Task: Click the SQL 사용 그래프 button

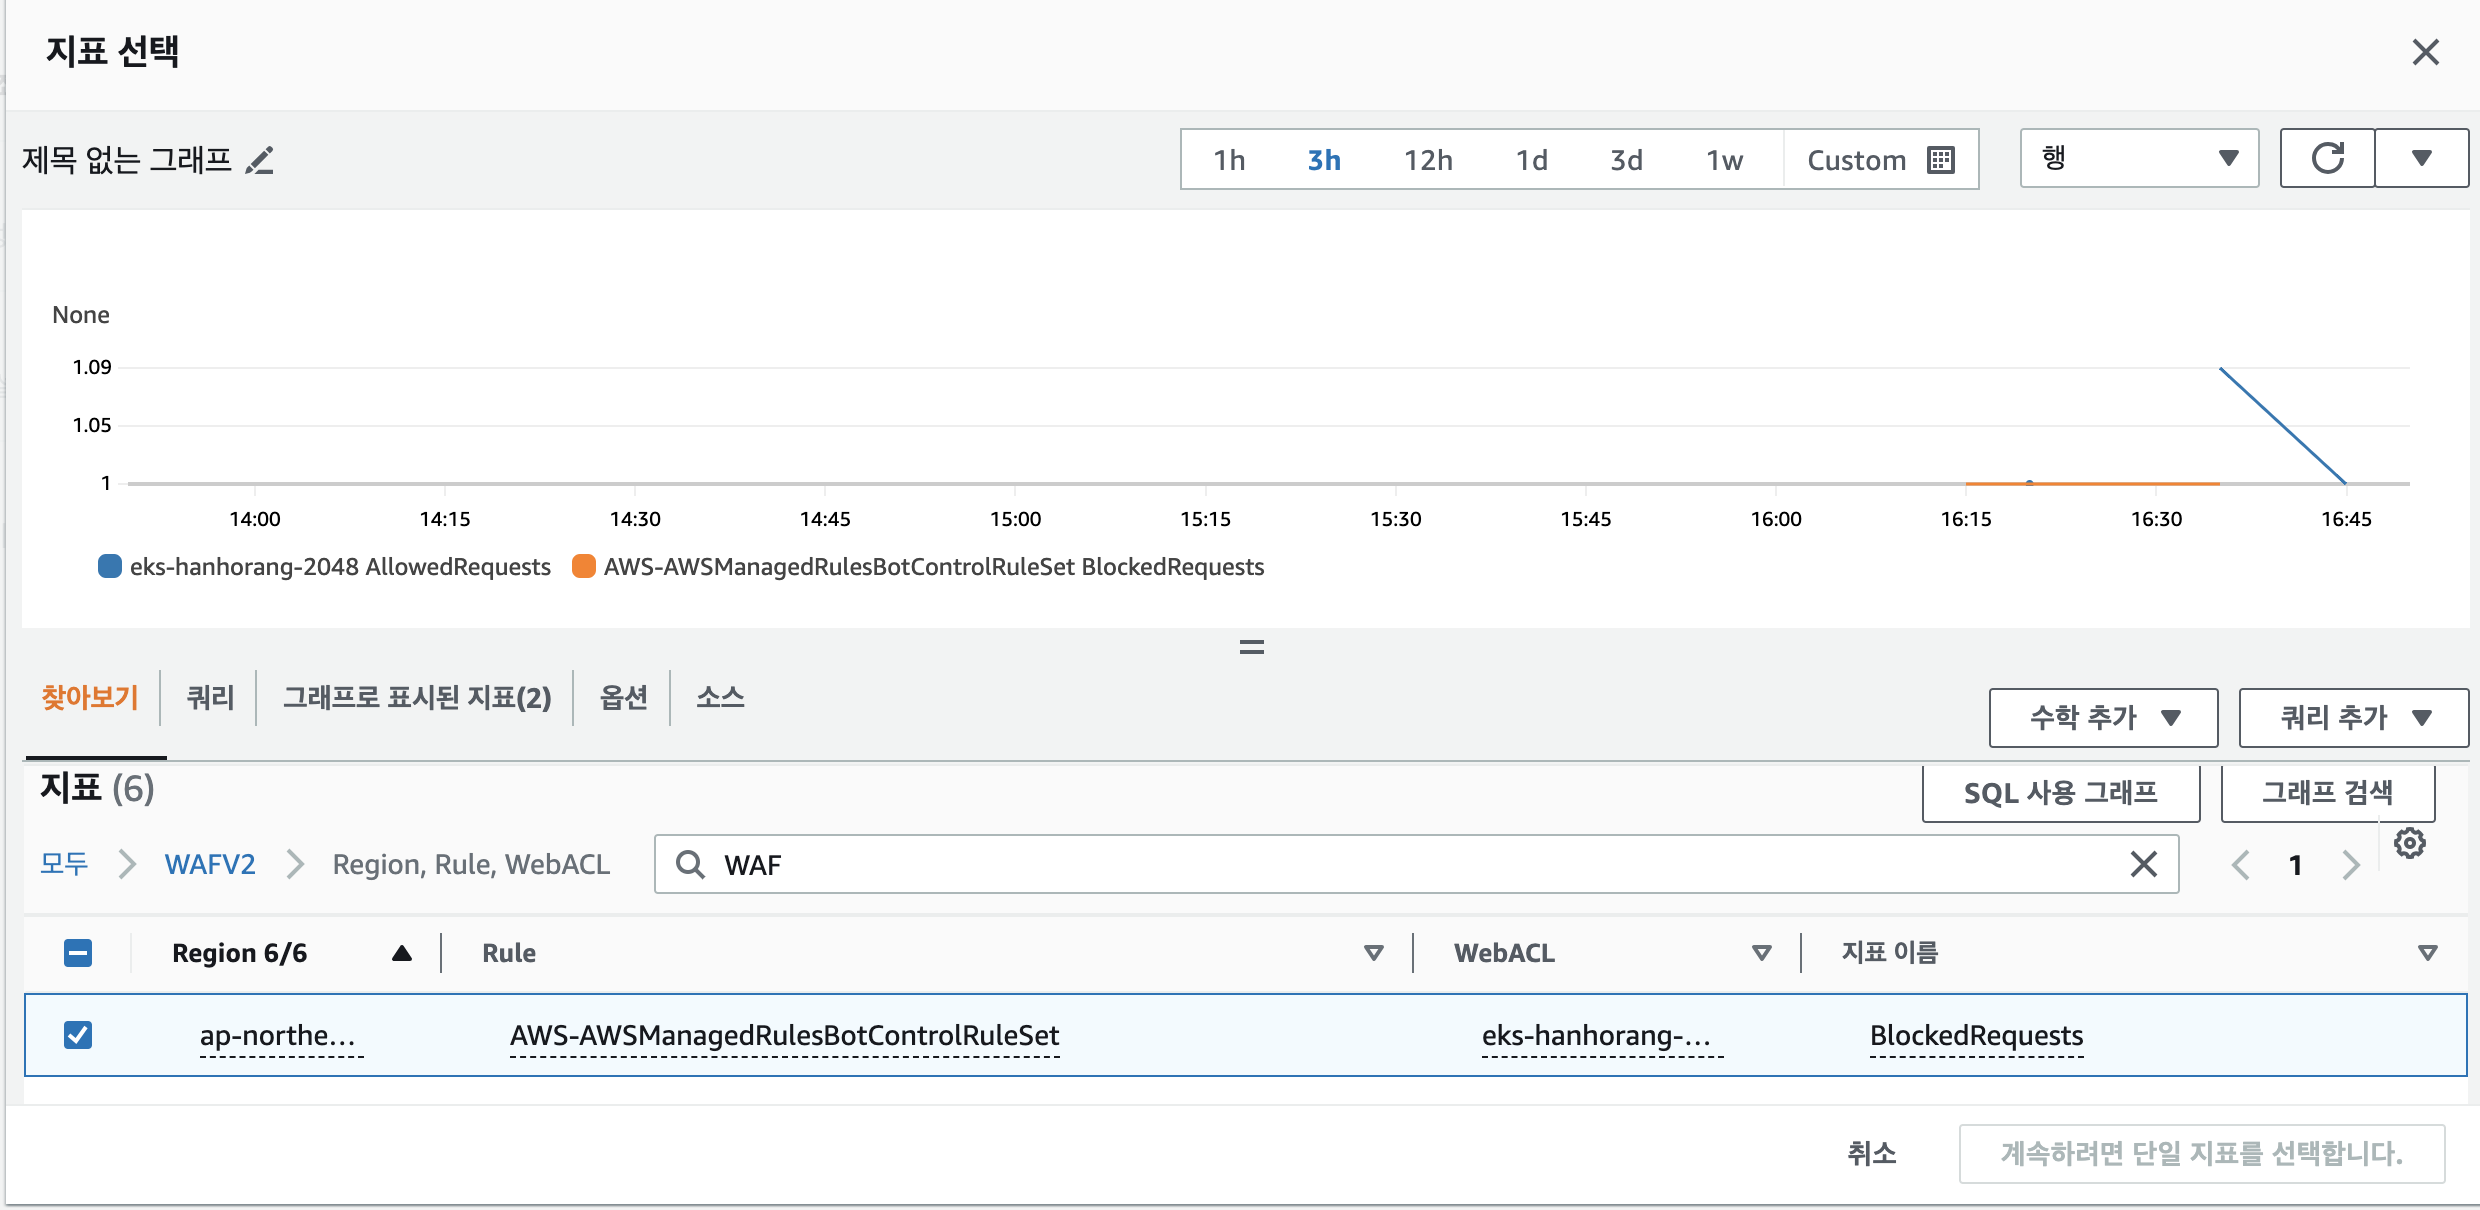Action: coord(2062,791)
